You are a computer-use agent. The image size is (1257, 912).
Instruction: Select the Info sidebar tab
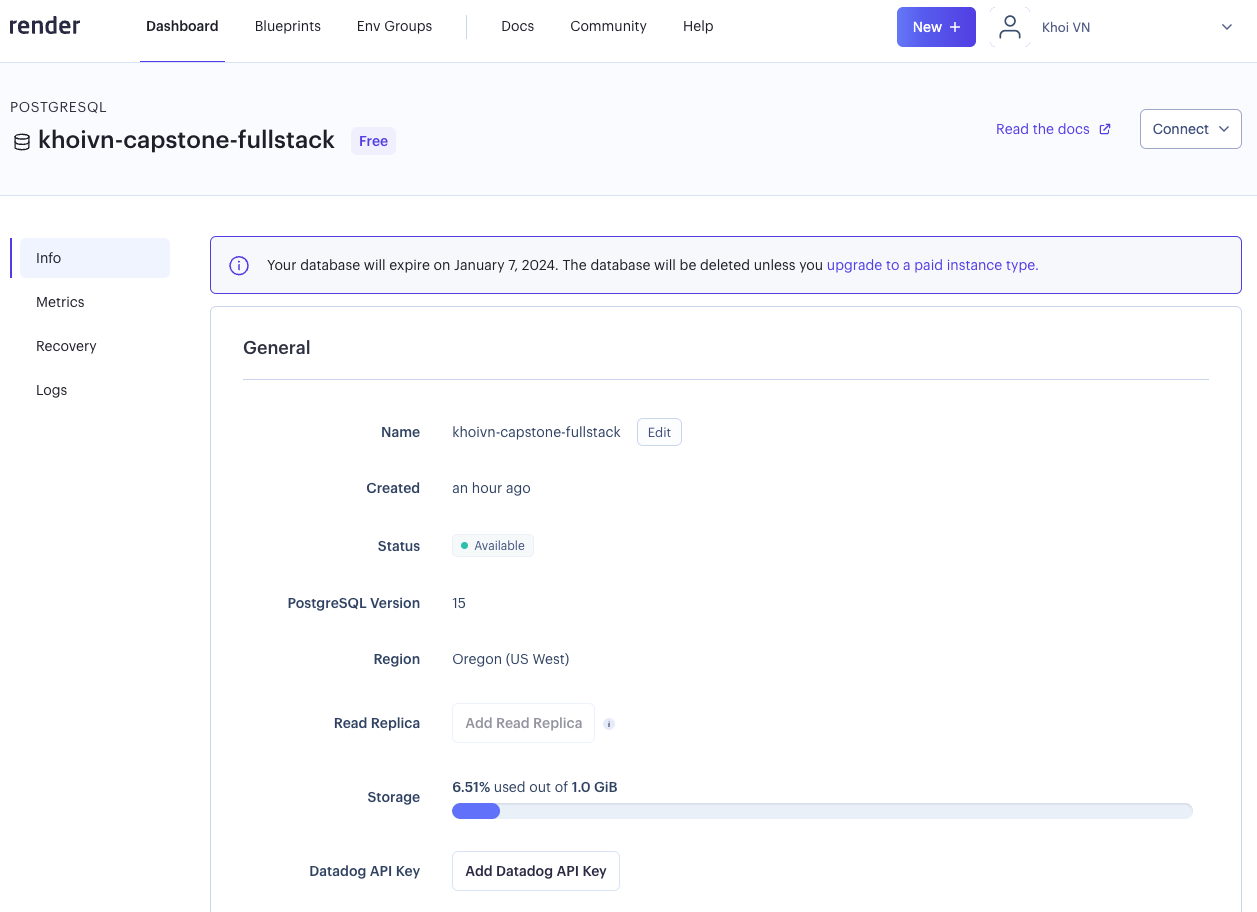coord(95,258)
